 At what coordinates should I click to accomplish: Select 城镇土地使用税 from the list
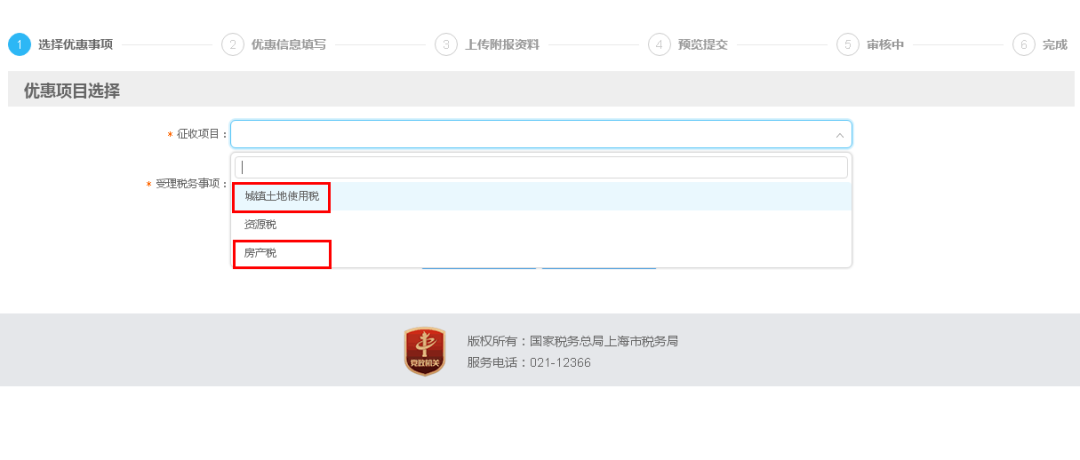click(282, 197)
